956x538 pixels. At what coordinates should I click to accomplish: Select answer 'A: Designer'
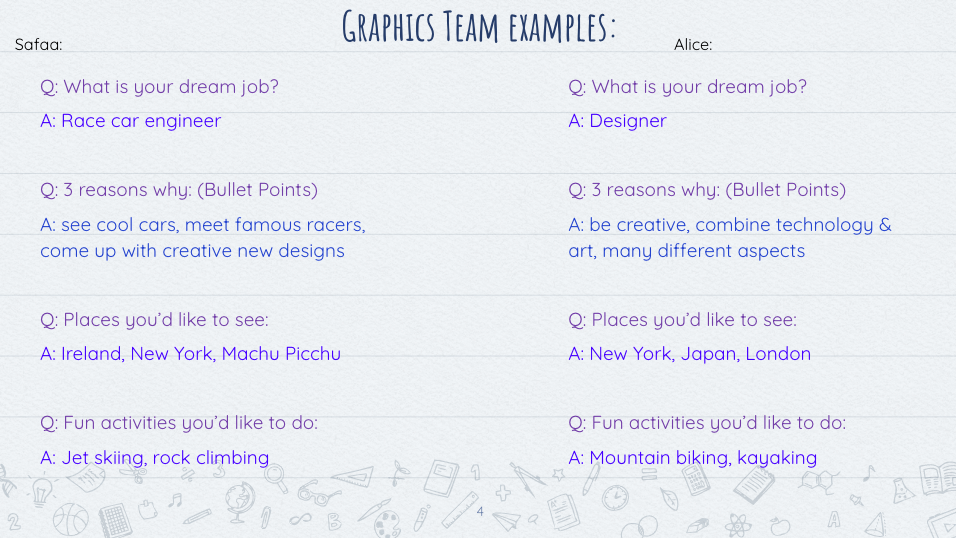617,121
